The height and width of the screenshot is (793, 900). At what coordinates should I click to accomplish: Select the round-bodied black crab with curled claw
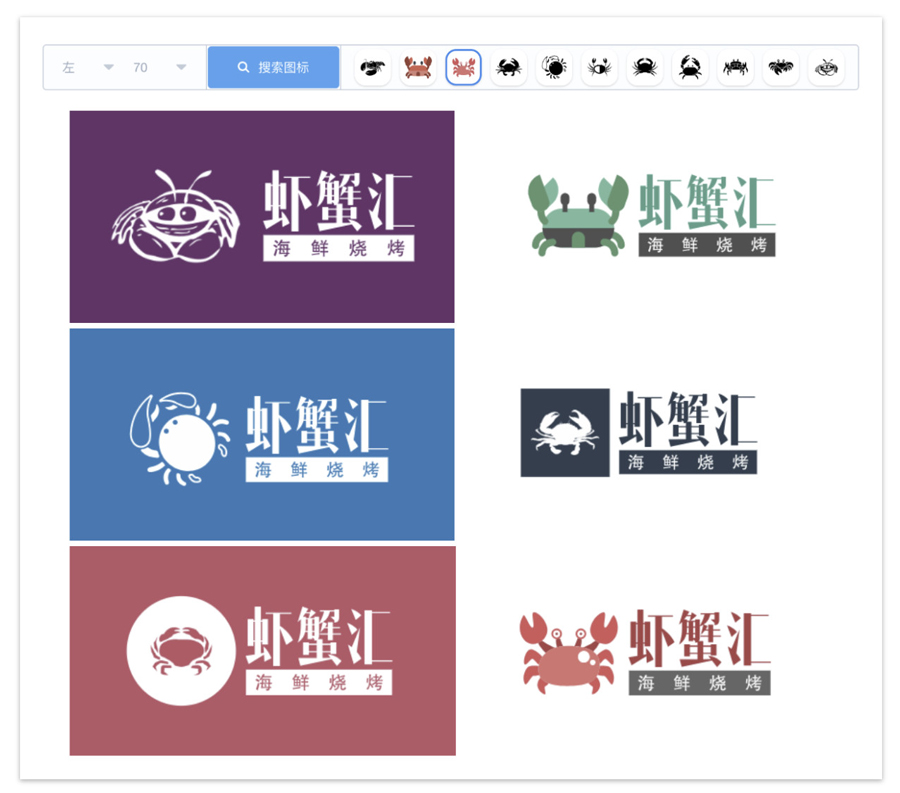coord(554,68)
